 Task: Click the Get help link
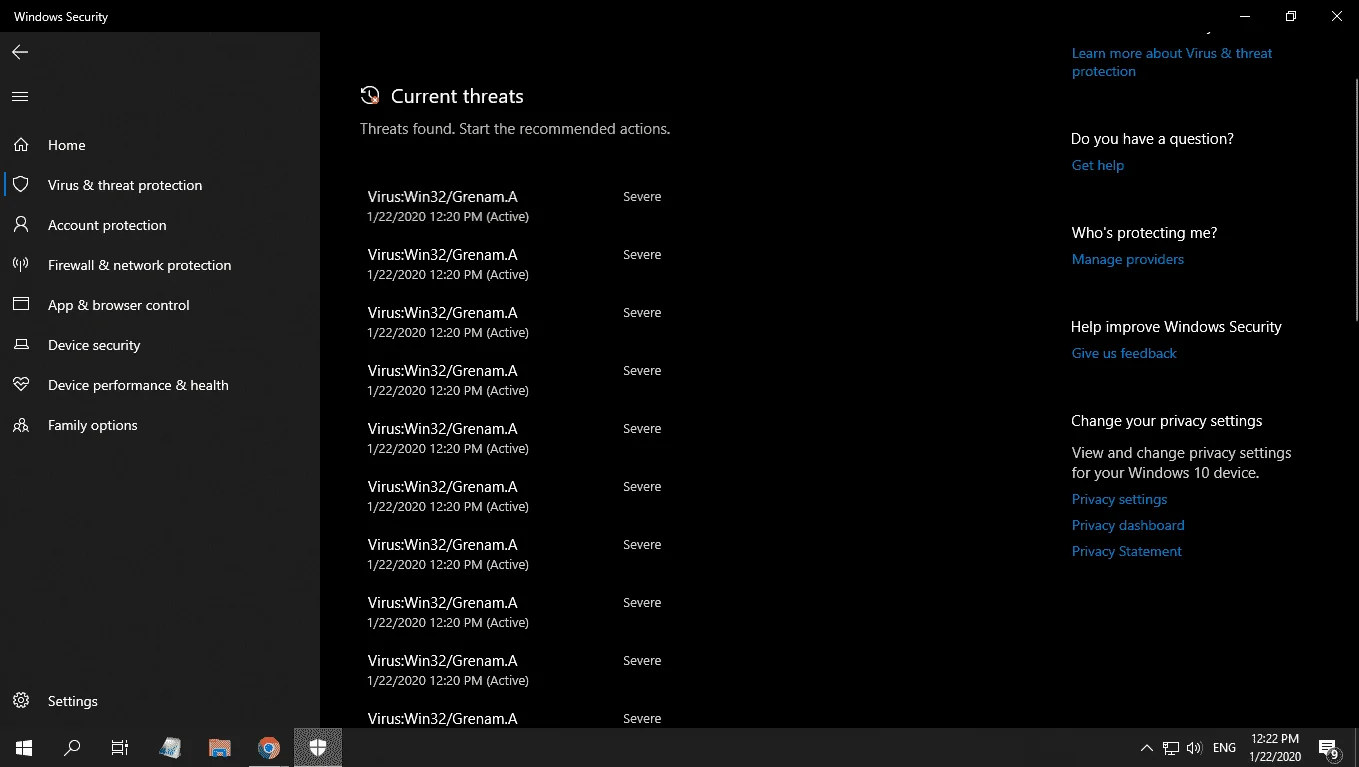point(1098,165)
